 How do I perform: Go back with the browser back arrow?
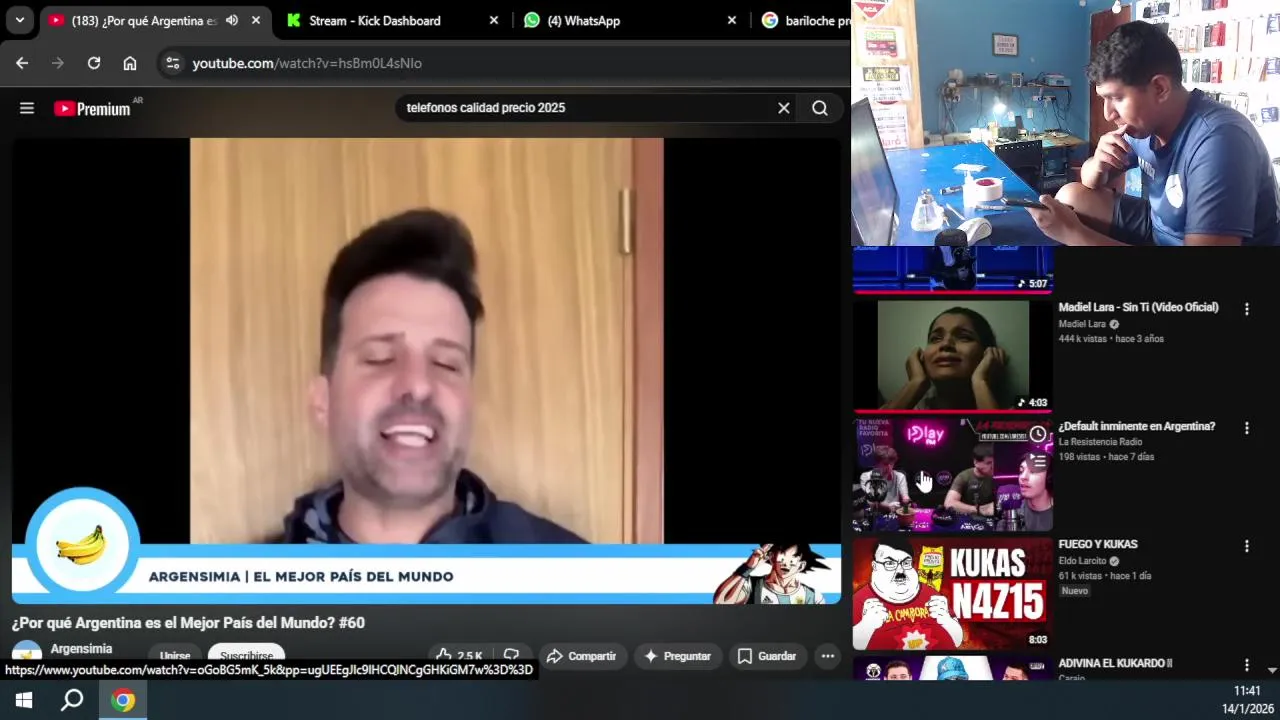click(x=22, y=63)
